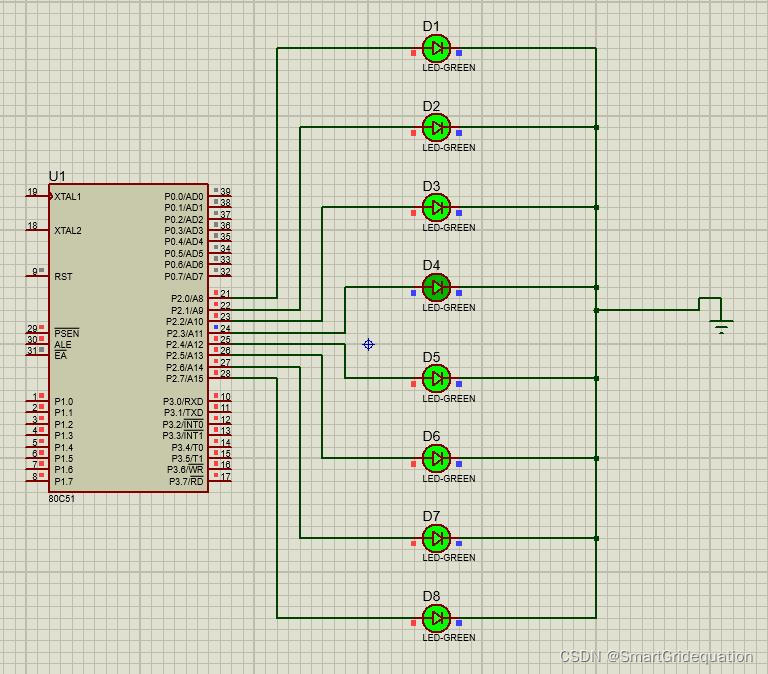Click the wire junction feeding the ground line
The height and width of the screenshot is (674, 768).
(596, 310)
